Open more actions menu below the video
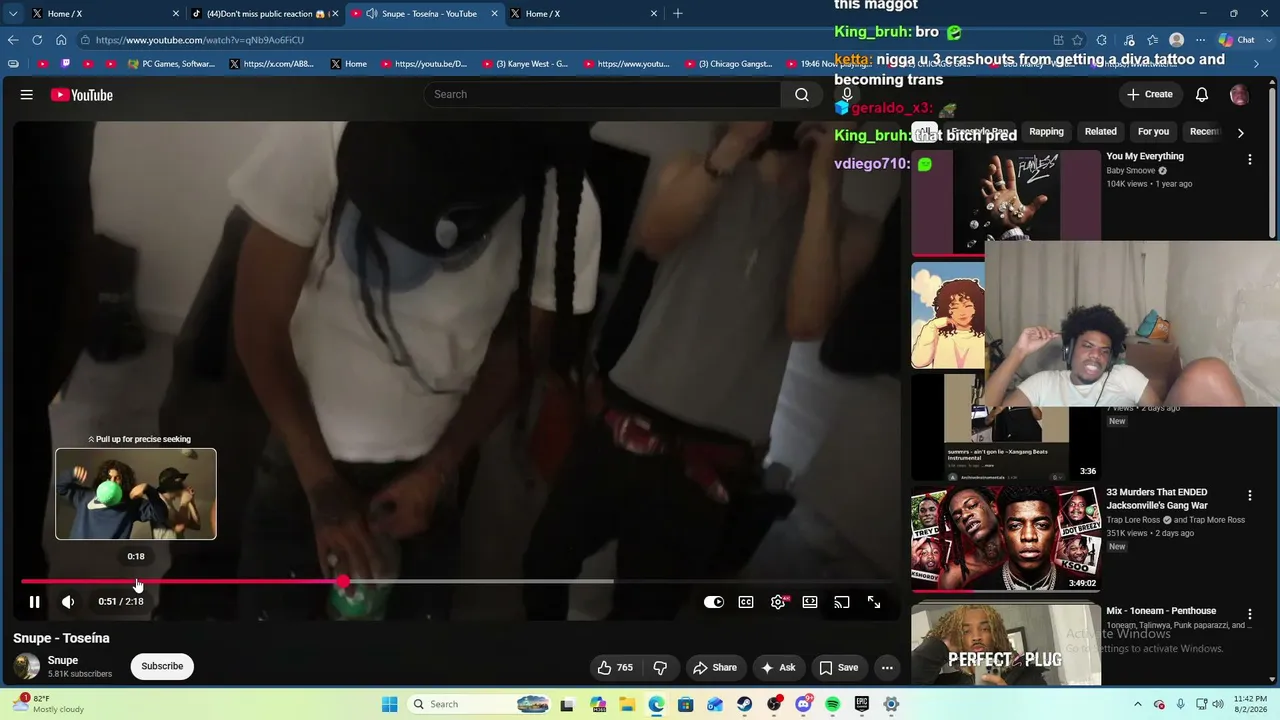Screen dimensions: 1280x720 887,667
